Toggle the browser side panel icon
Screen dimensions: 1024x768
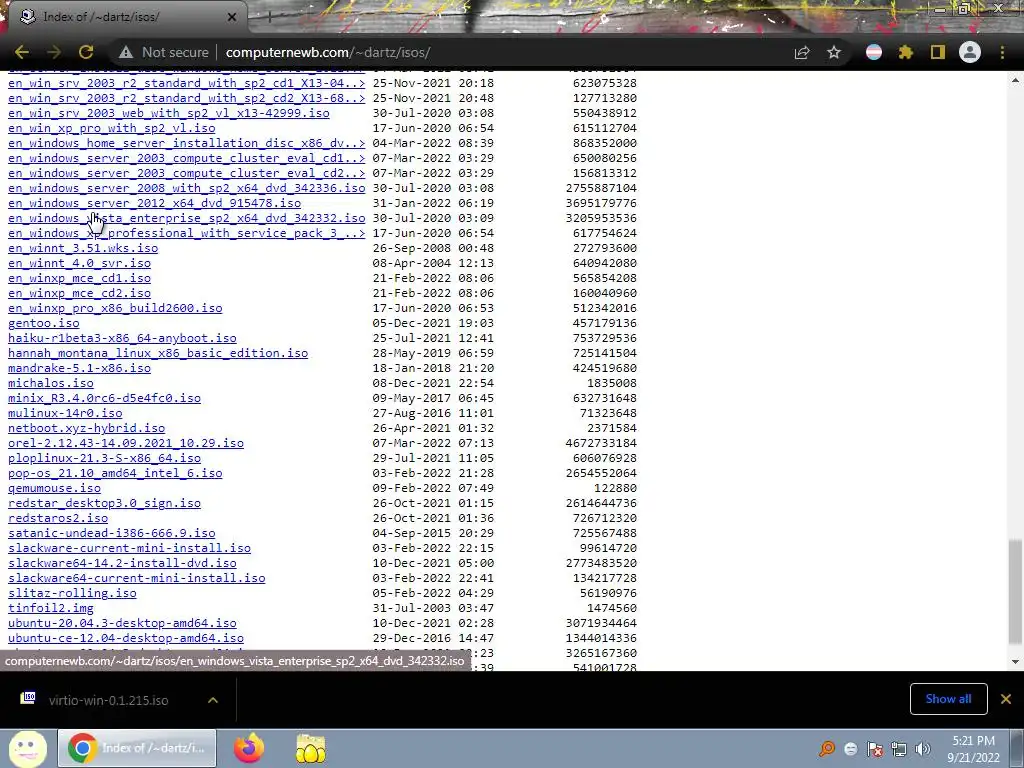938,52
